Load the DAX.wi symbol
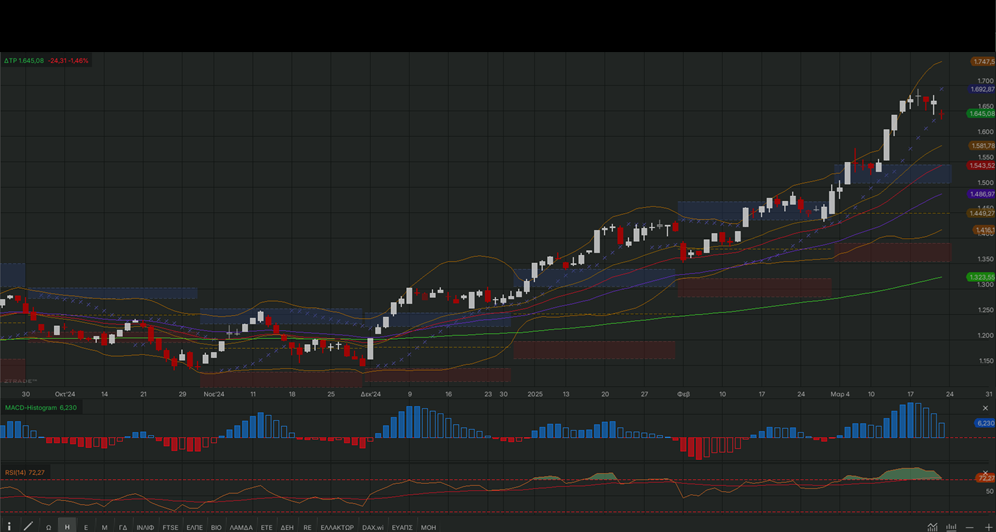This screenshot has height=532, width=996. coord(373,527)
